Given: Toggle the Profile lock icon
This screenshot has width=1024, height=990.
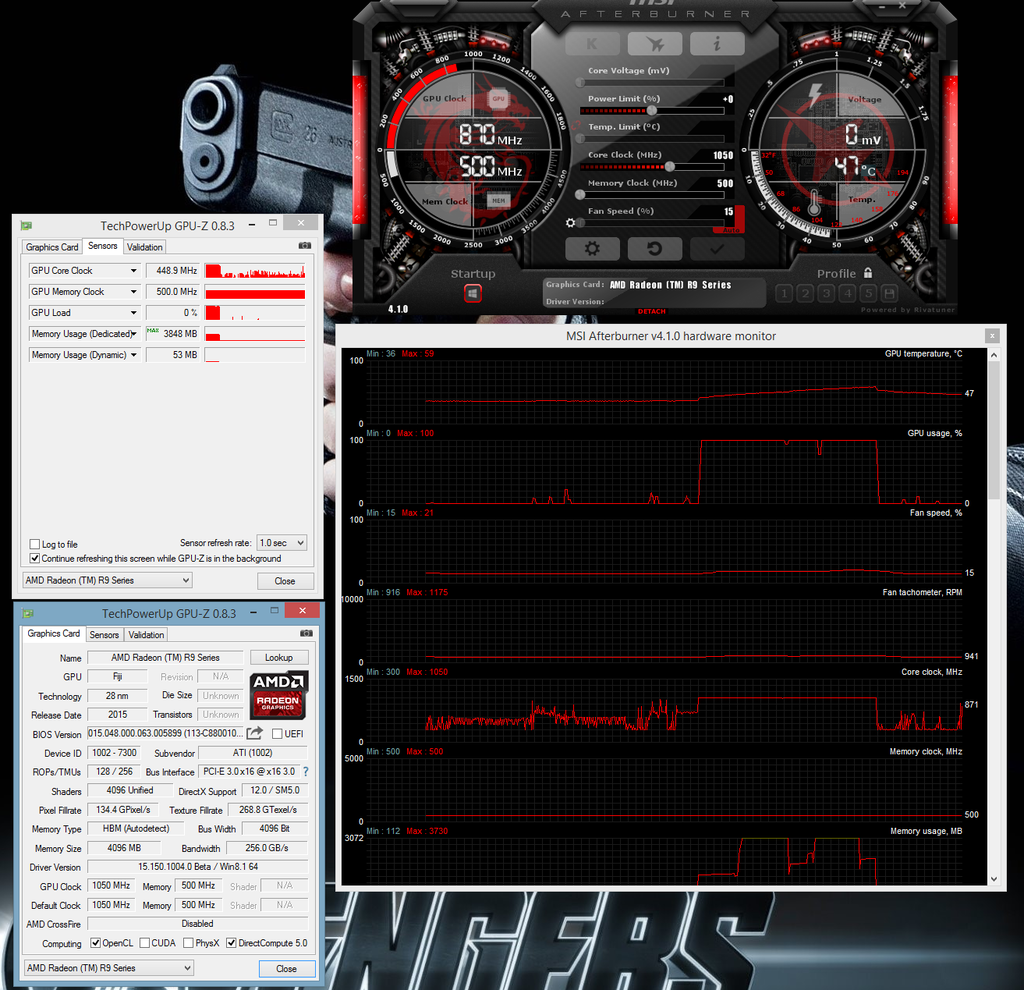Looking at the screenshot, I should 868,273.
